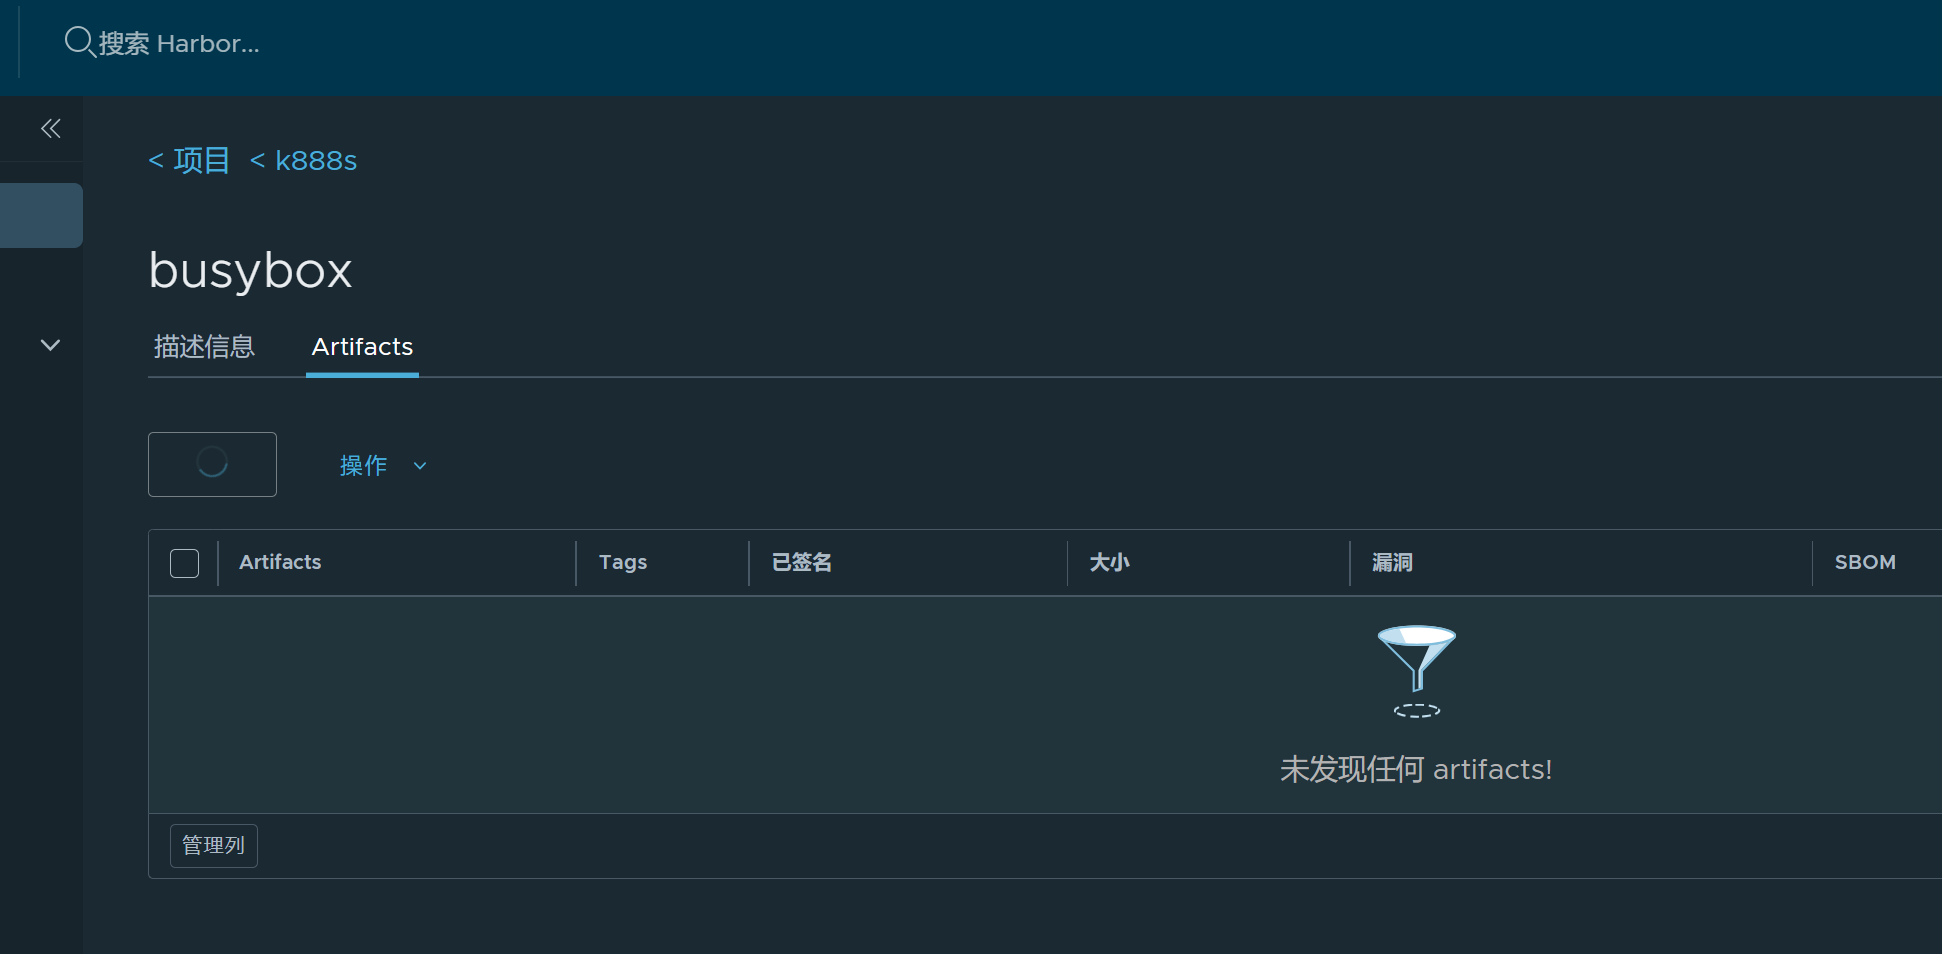The width and height of the screenshot is (1942, 954).
Task: Go back to 项目 via breadcrumb
Action: [190, 160]
